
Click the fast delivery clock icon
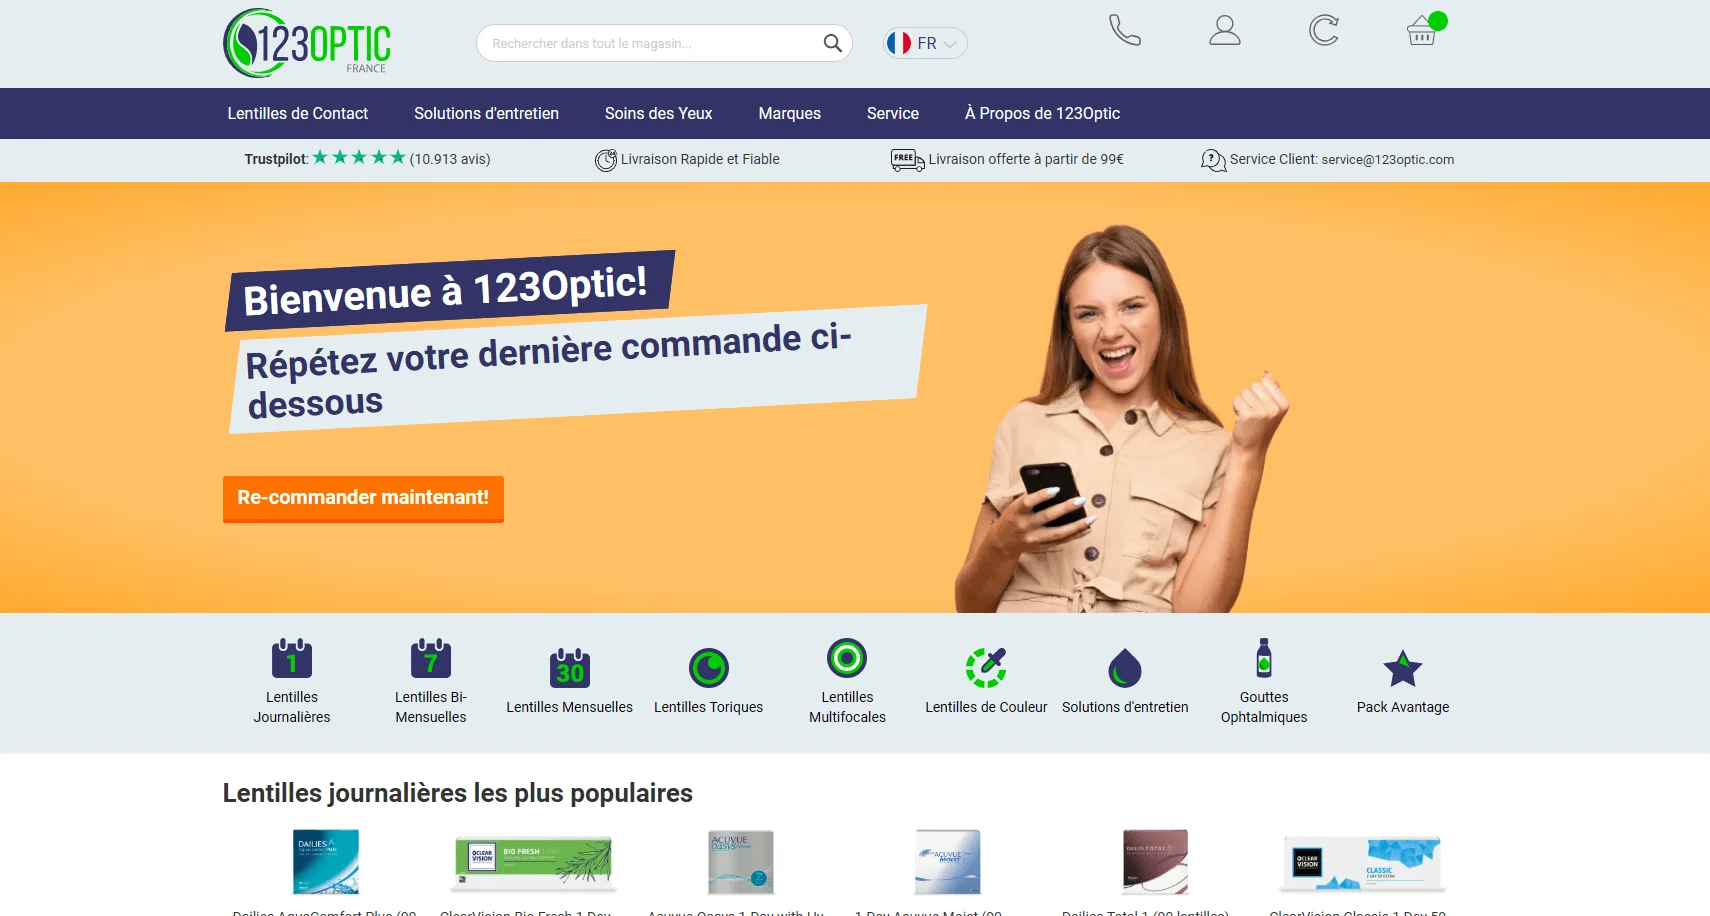tap(606, 160)
